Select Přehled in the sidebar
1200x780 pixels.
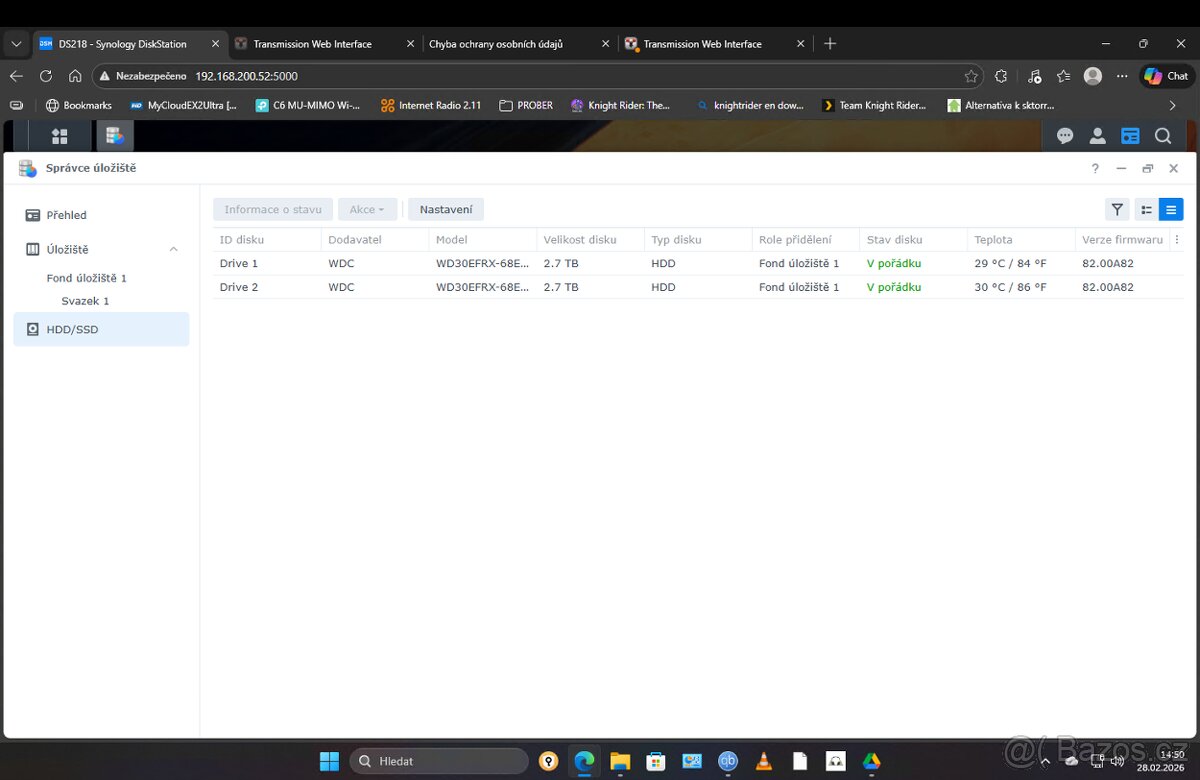101,215
